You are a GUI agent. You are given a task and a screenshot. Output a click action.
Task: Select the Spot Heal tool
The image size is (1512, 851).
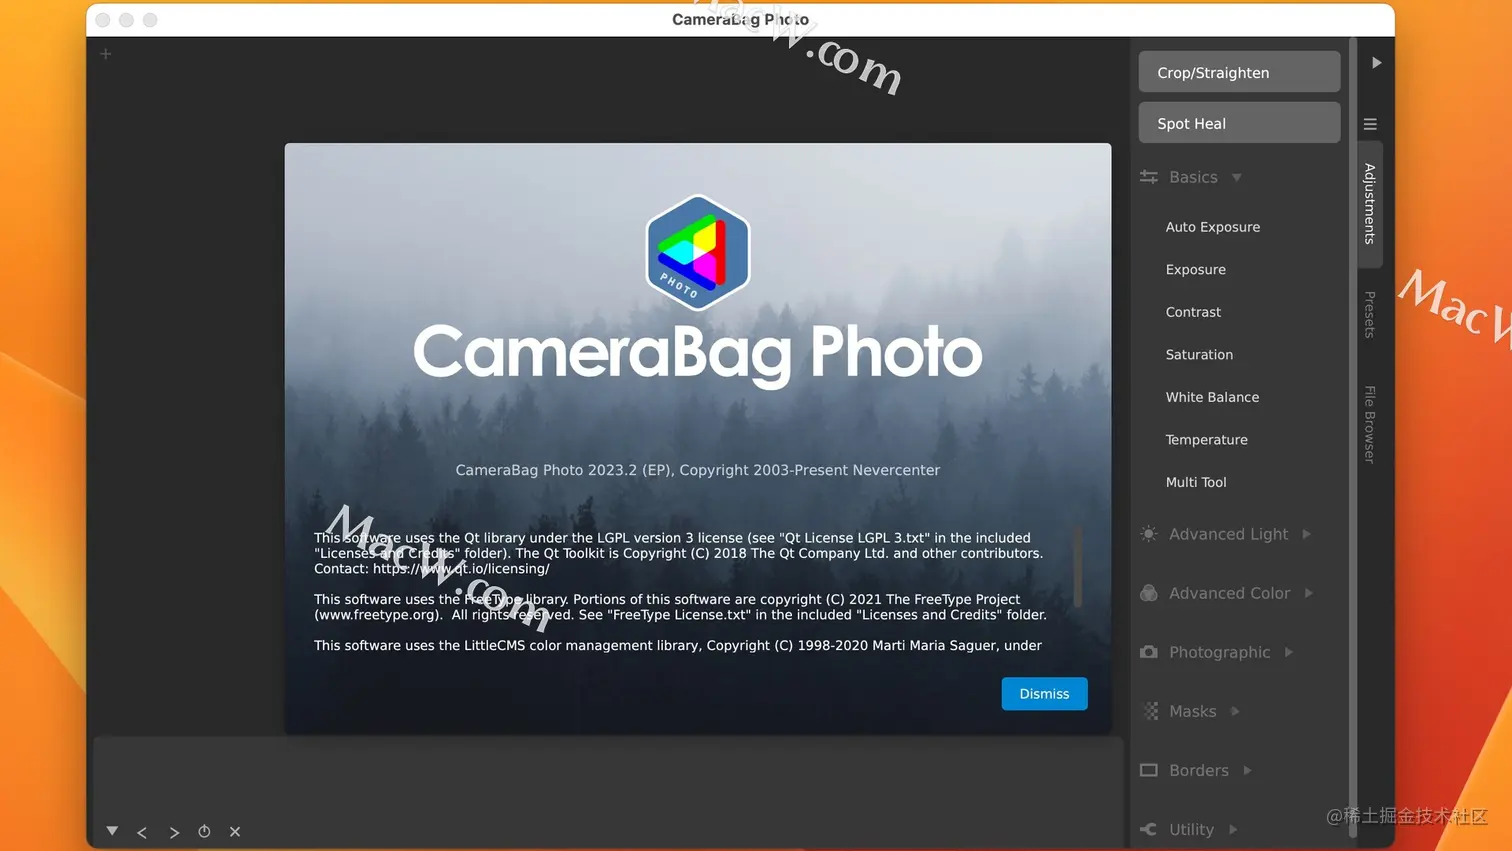click(1239, 123)
